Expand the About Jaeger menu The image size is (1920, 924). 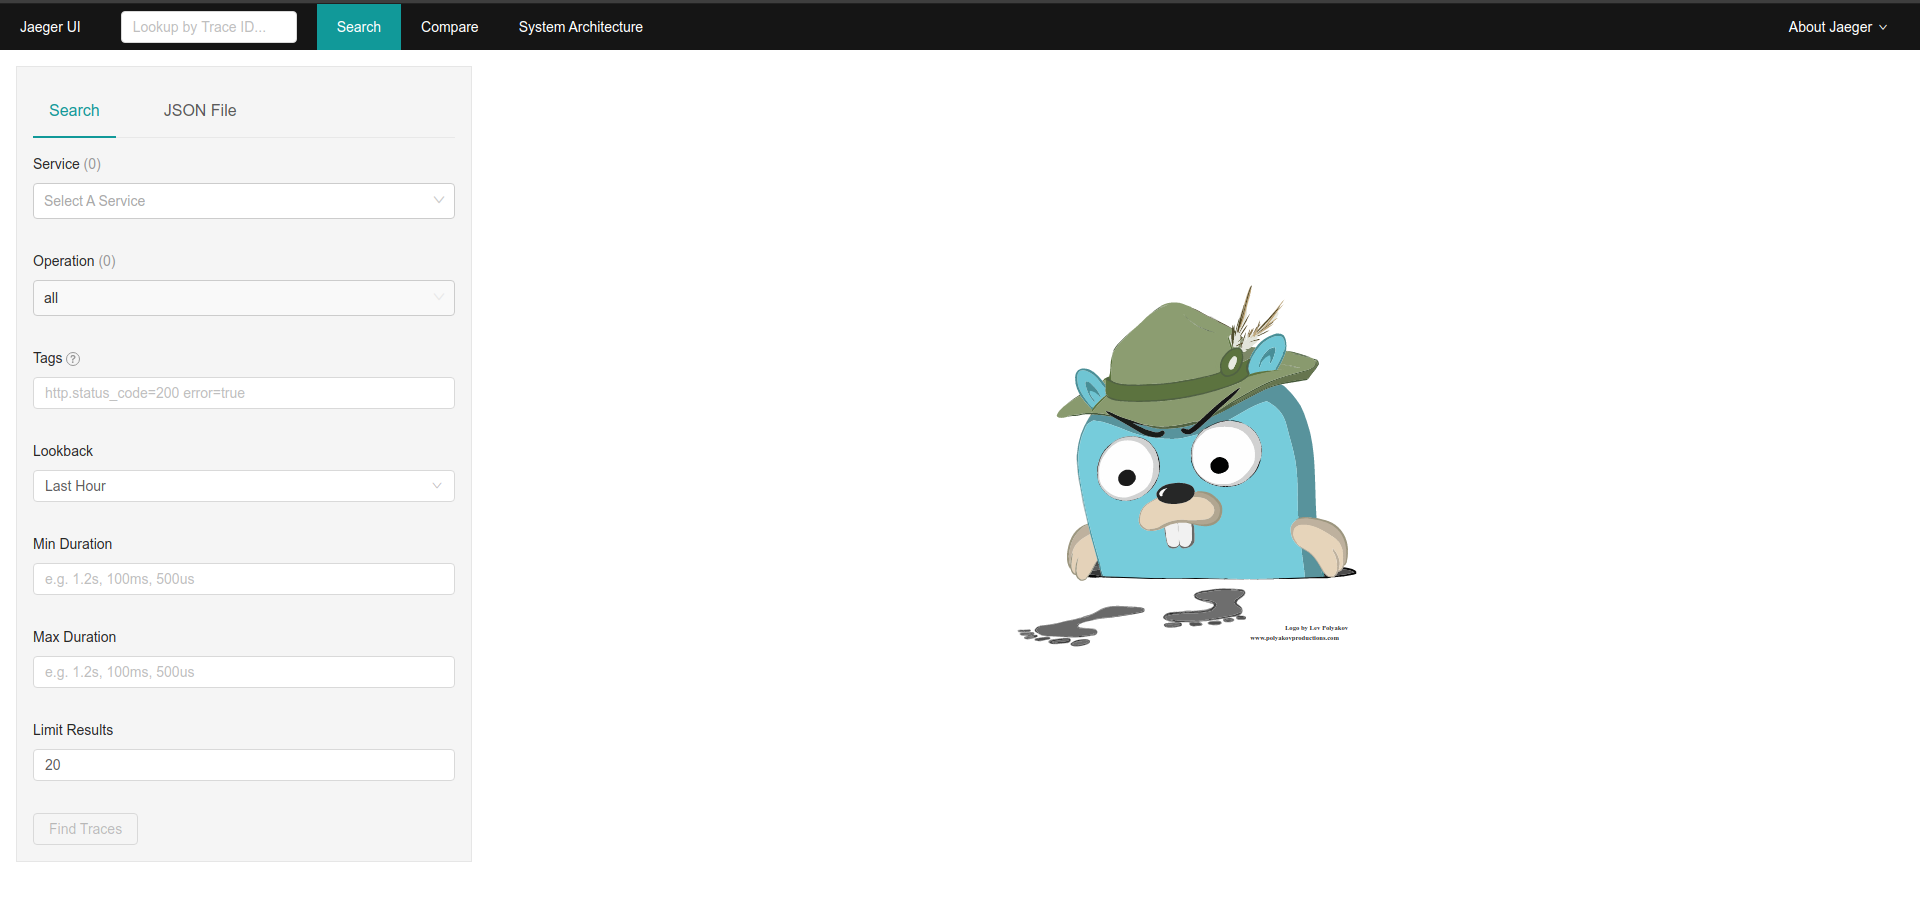click(x=1837, y=27)
